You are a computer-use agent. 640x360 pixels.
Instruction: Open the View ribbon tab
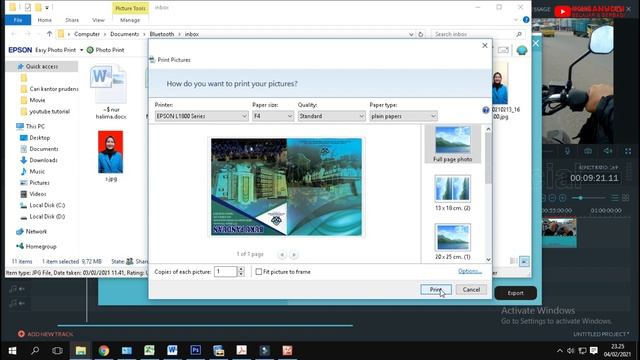point(98,20)
